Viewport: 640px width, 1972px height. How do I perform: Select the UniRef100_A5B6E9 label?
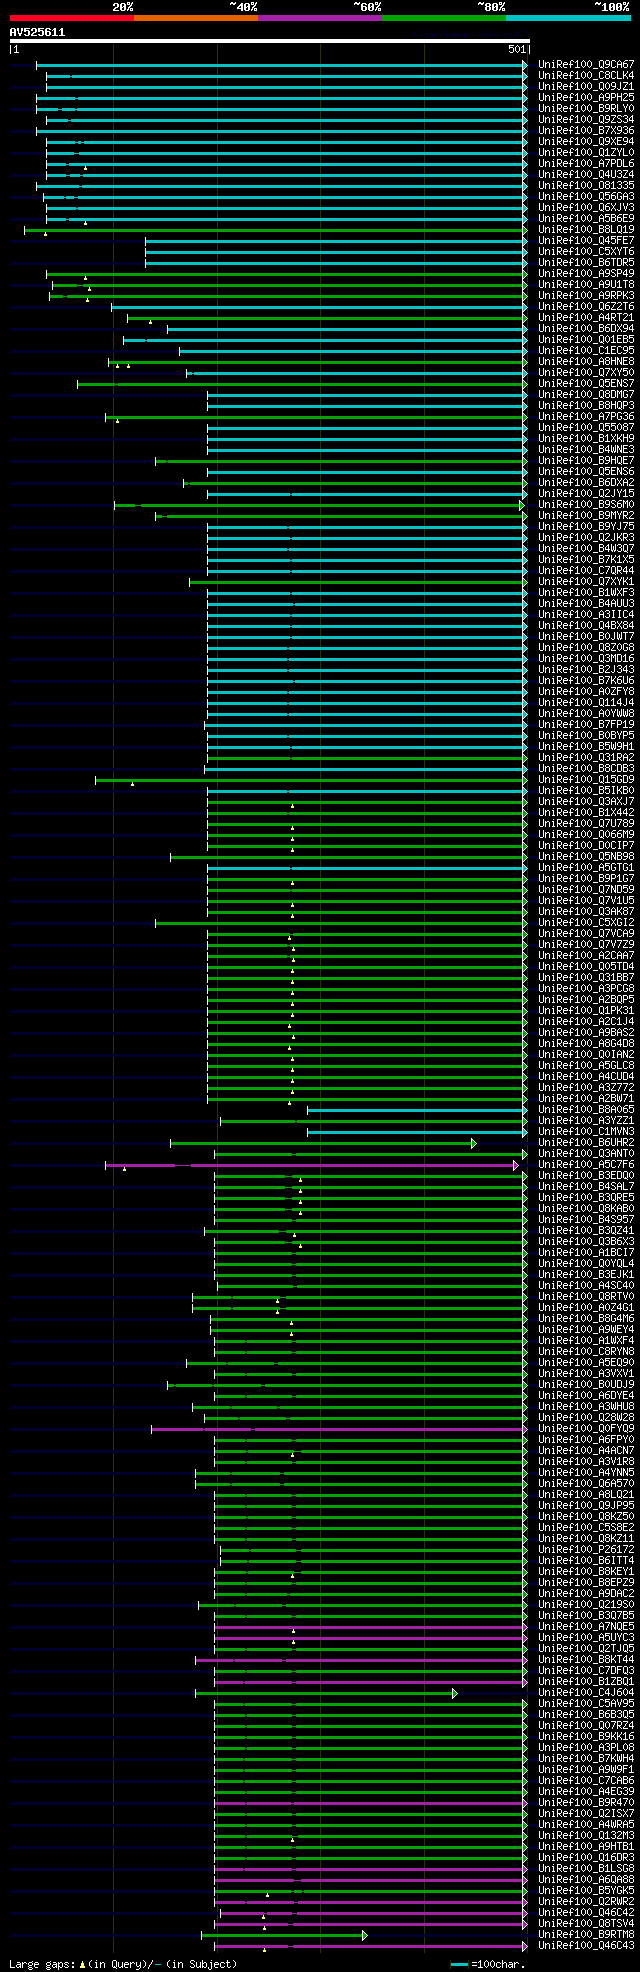pyautogui.click(x=586, y=219)
